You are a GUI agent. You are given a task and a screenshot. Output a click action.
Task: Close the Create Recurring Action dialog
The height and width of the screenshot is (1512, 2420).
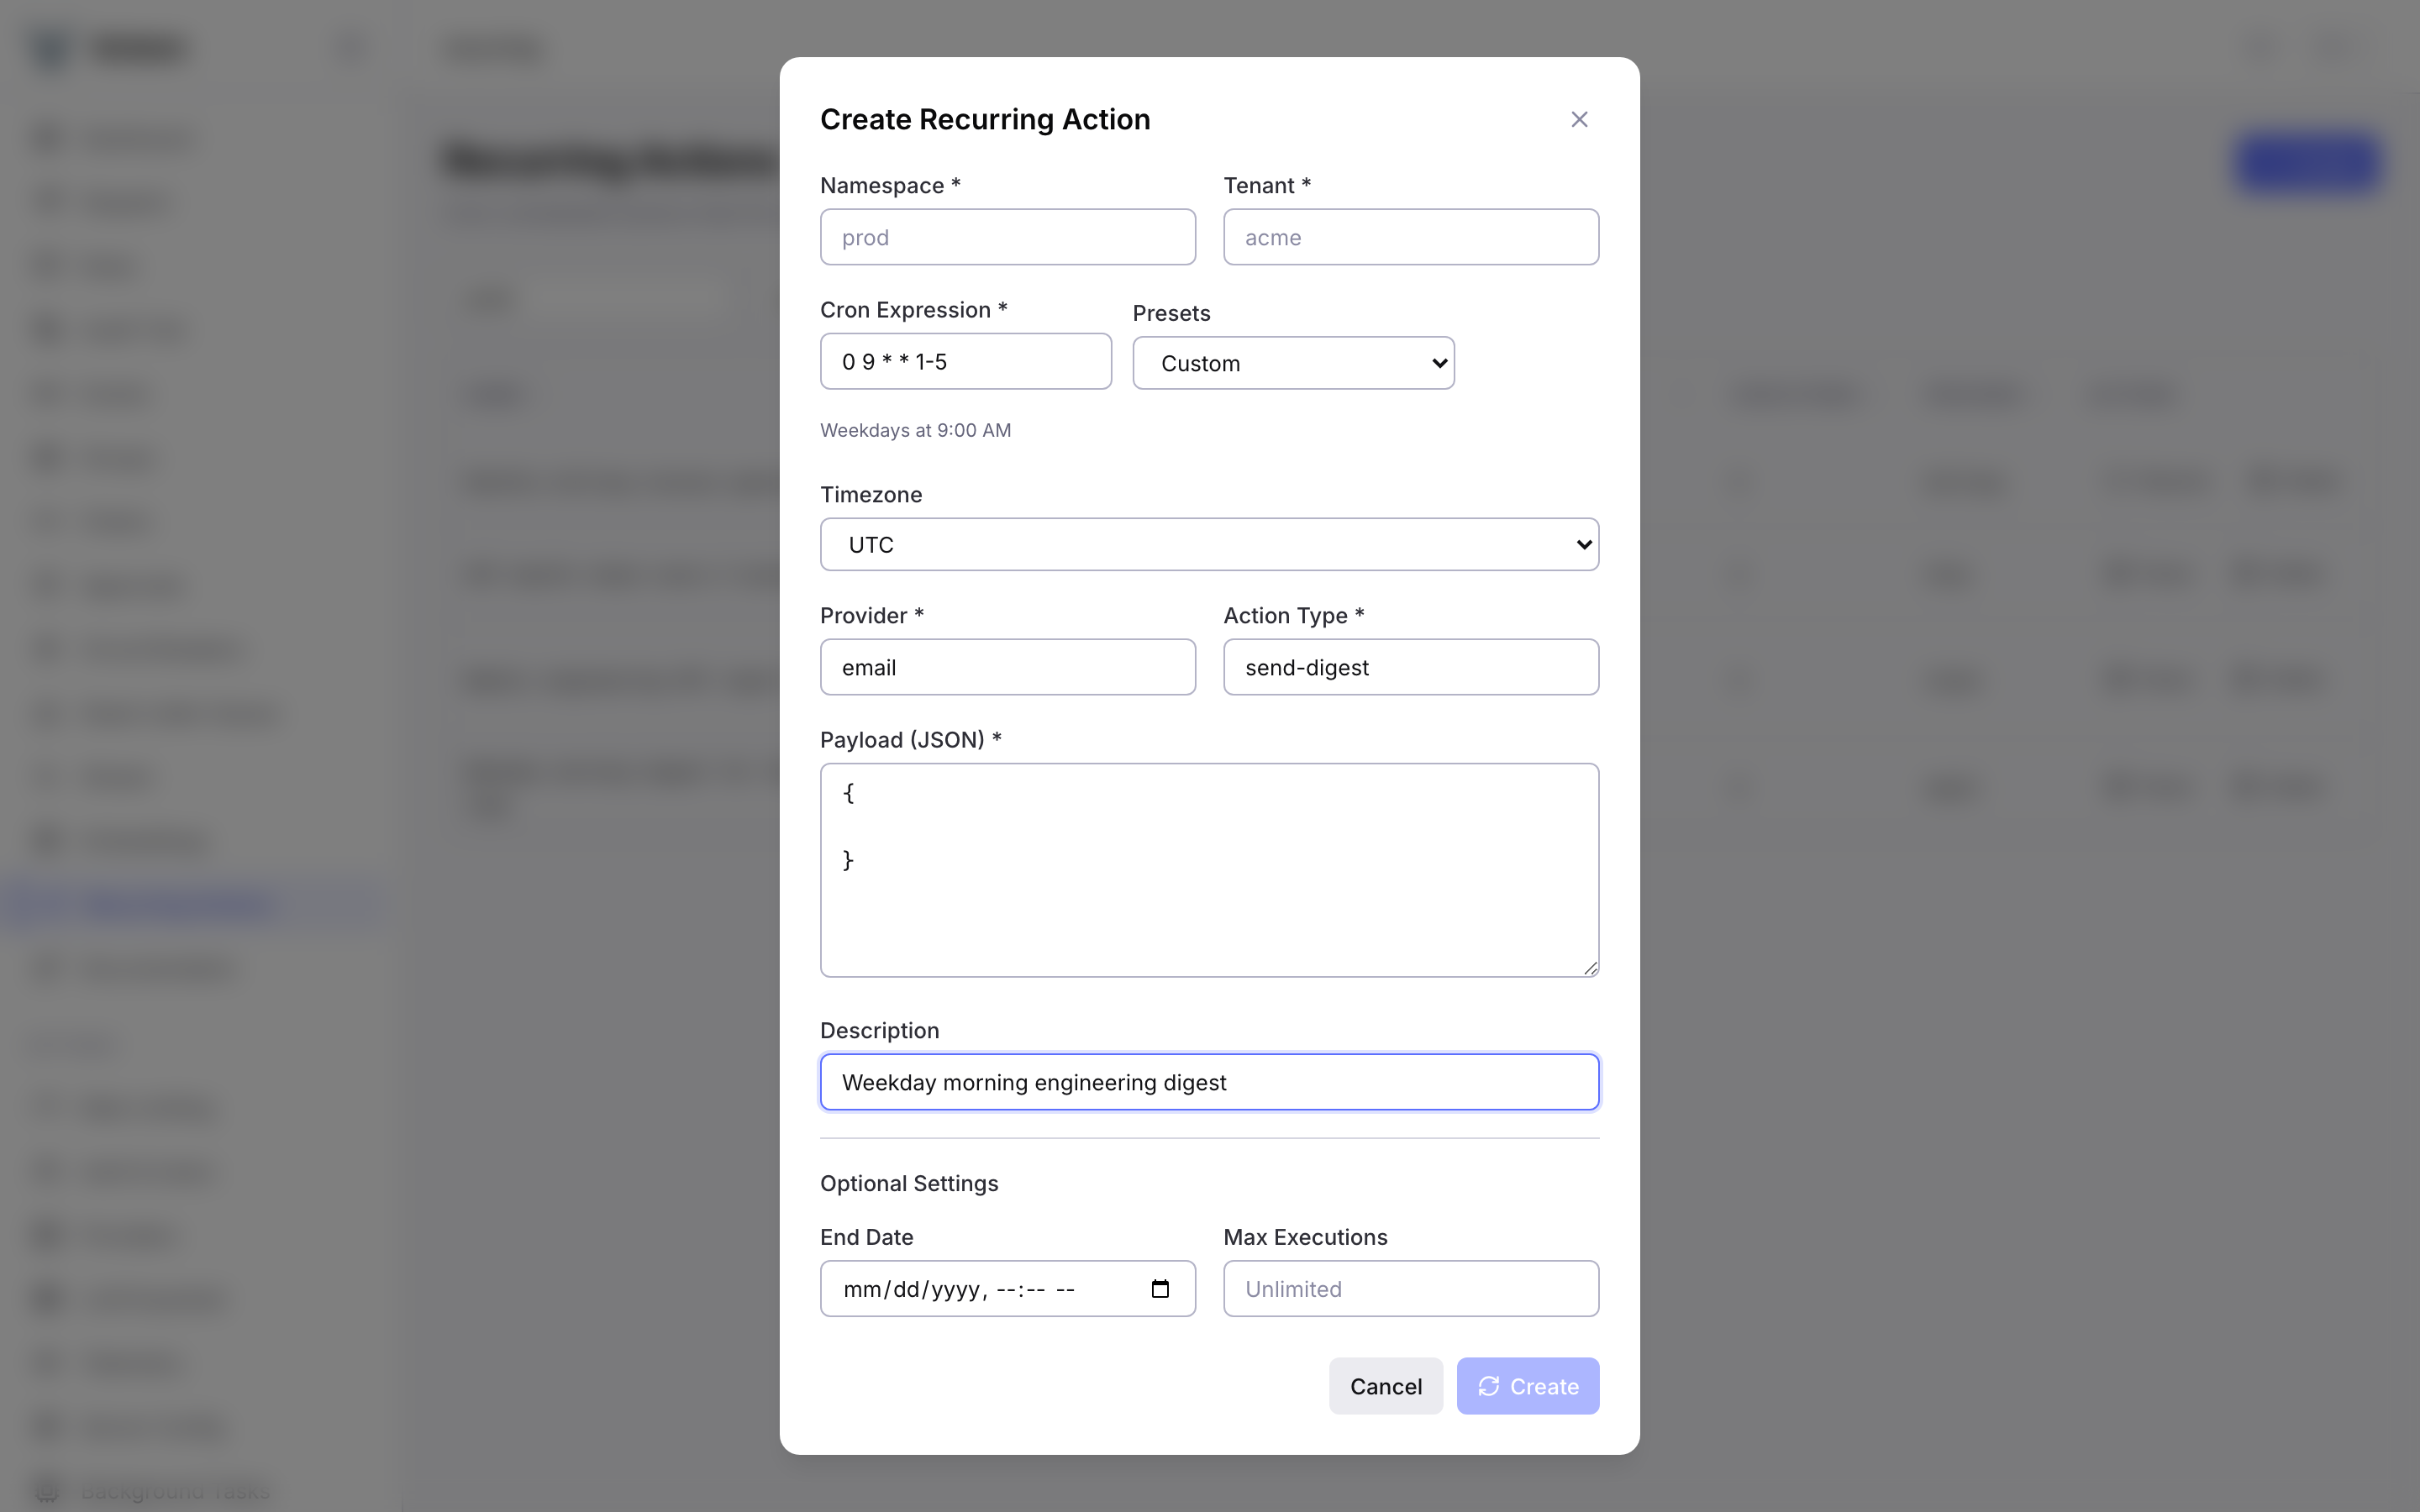coord(1578,119)
